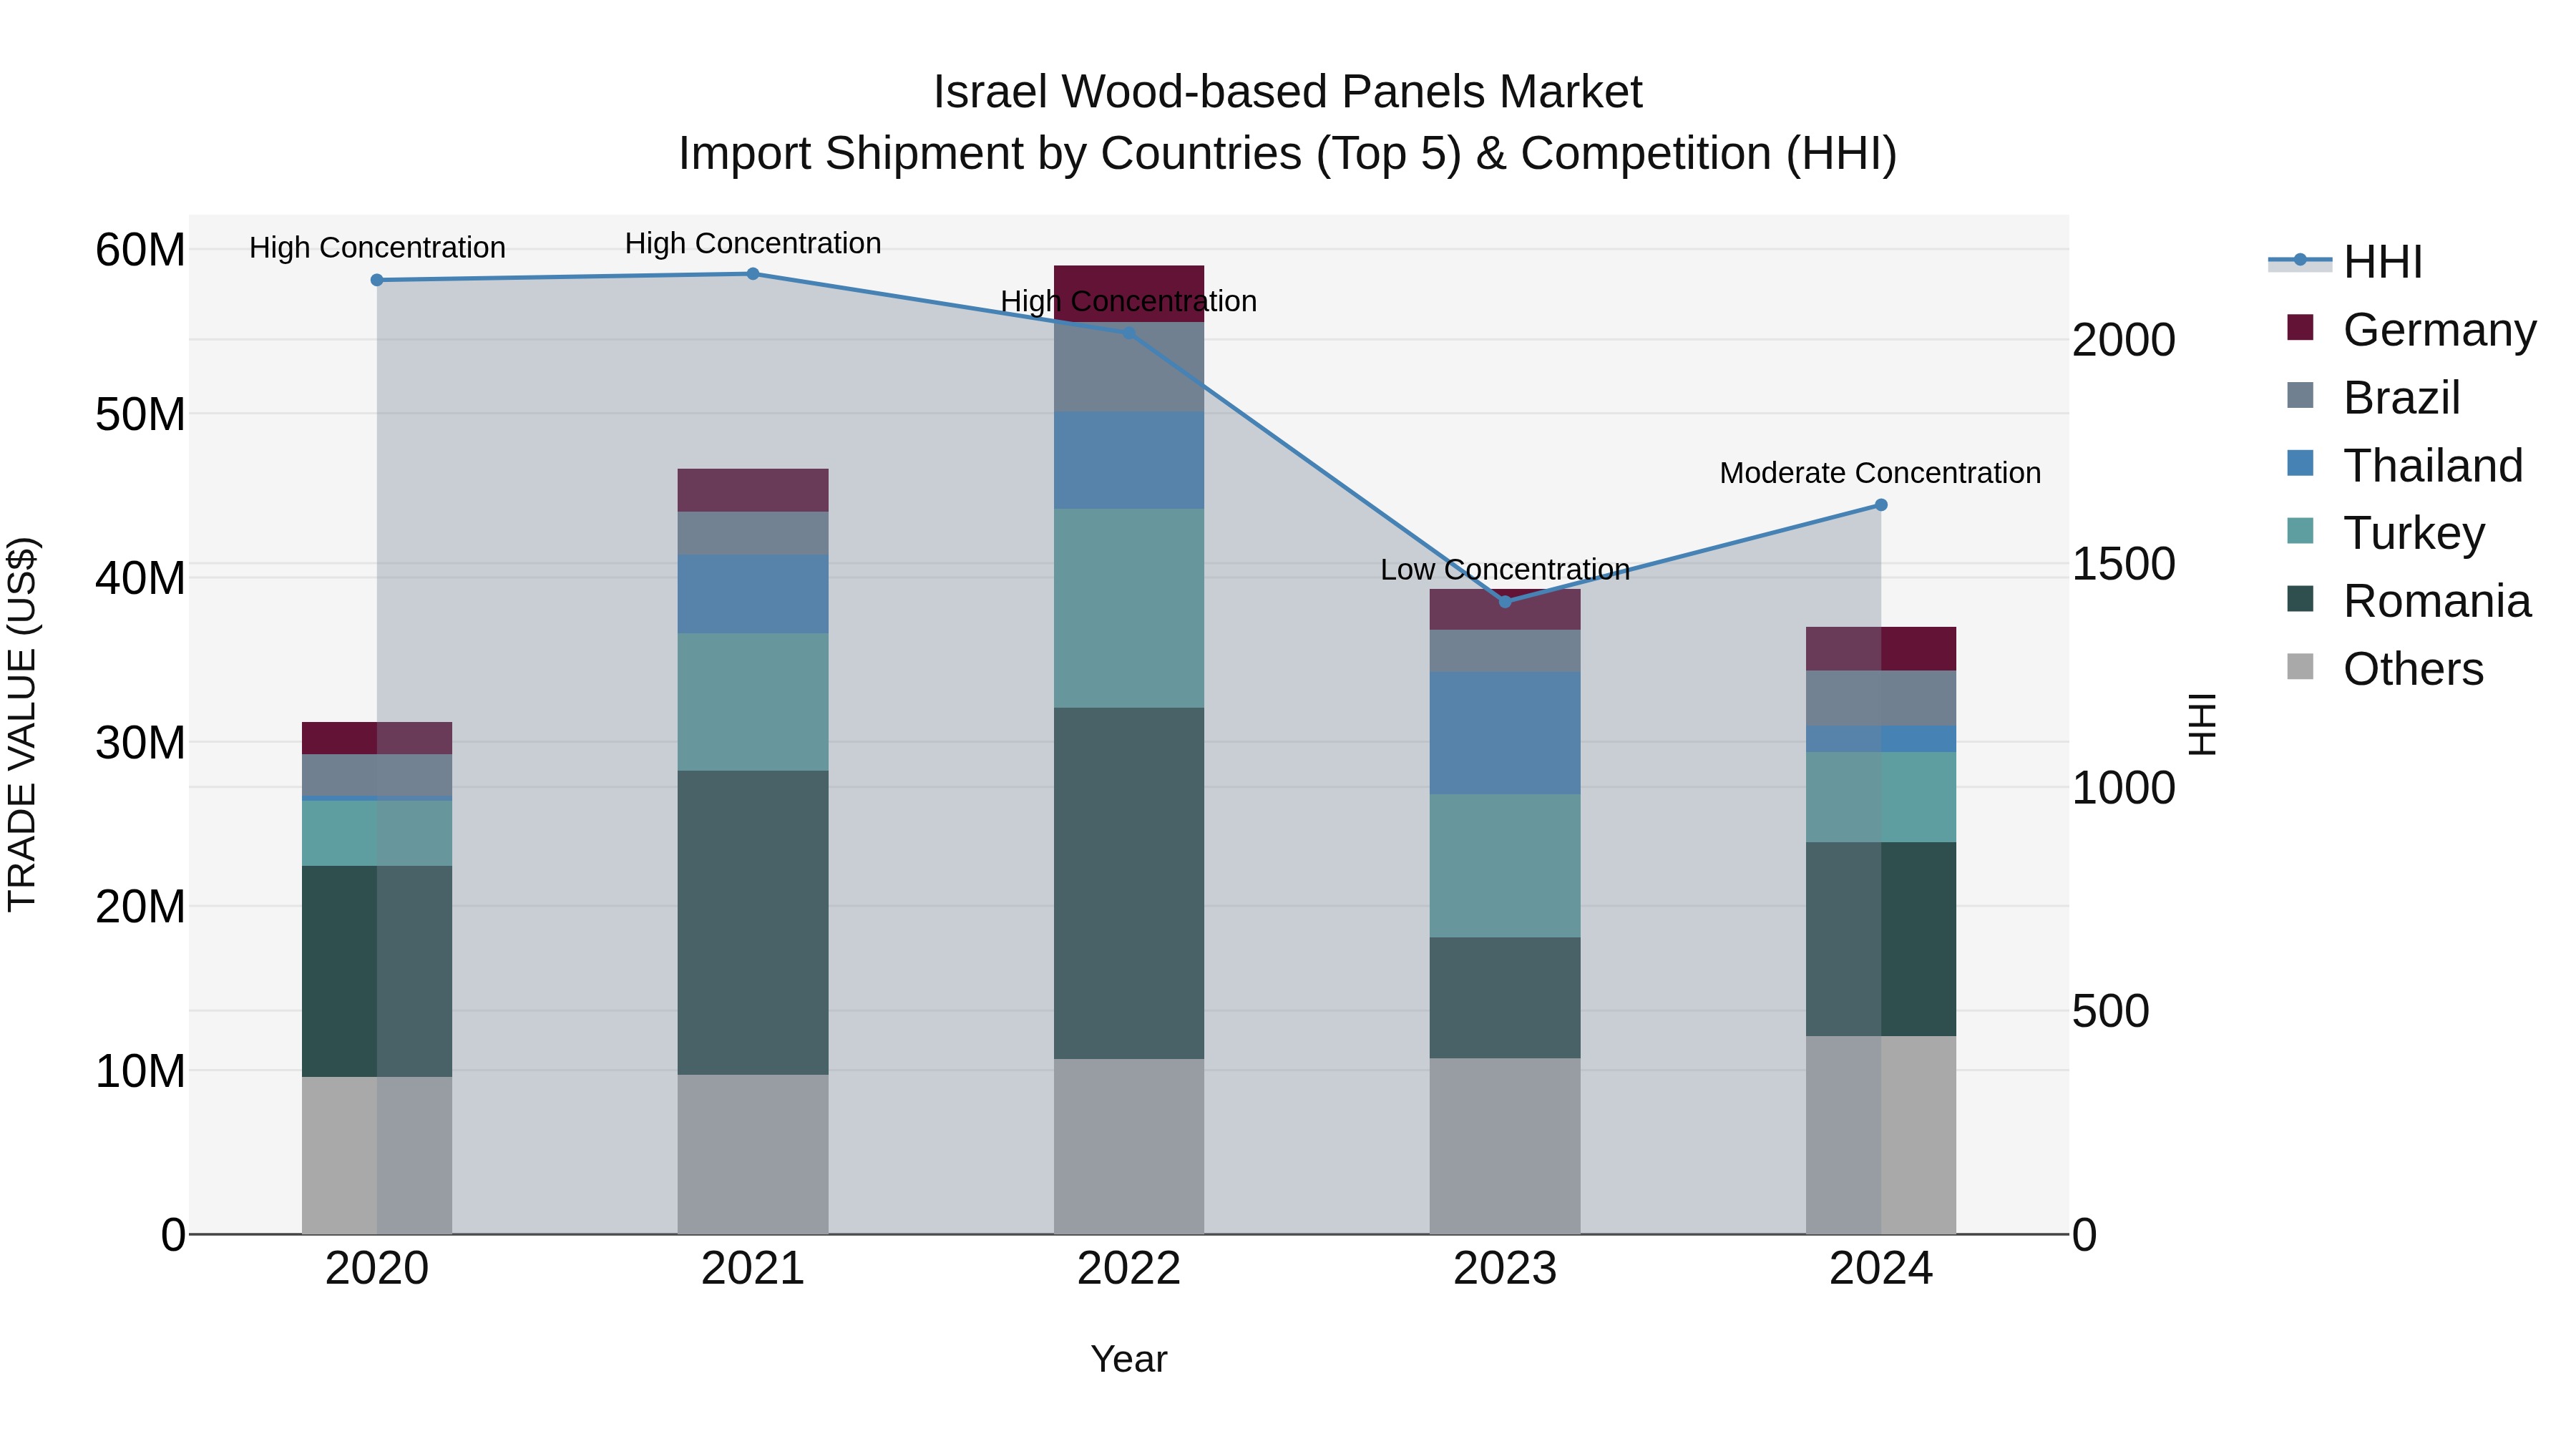
Task: Click the Romania segment of 2021 bar
Action: click(753, 923)
